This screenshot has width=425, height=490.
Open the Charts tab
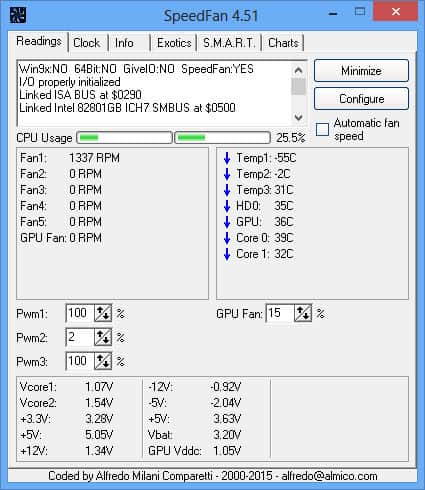coord(283,43)
